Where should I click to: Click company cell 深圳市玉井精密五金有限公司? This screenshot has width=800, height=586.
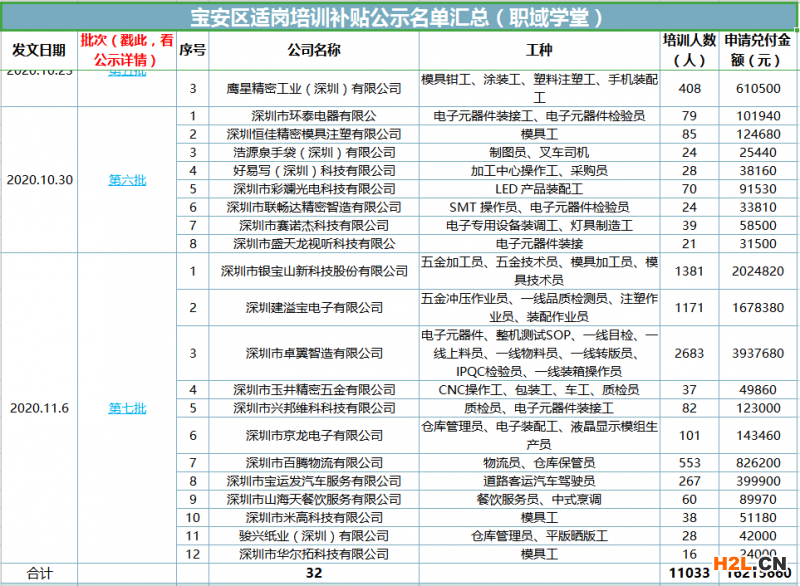[x=314, y=390]
